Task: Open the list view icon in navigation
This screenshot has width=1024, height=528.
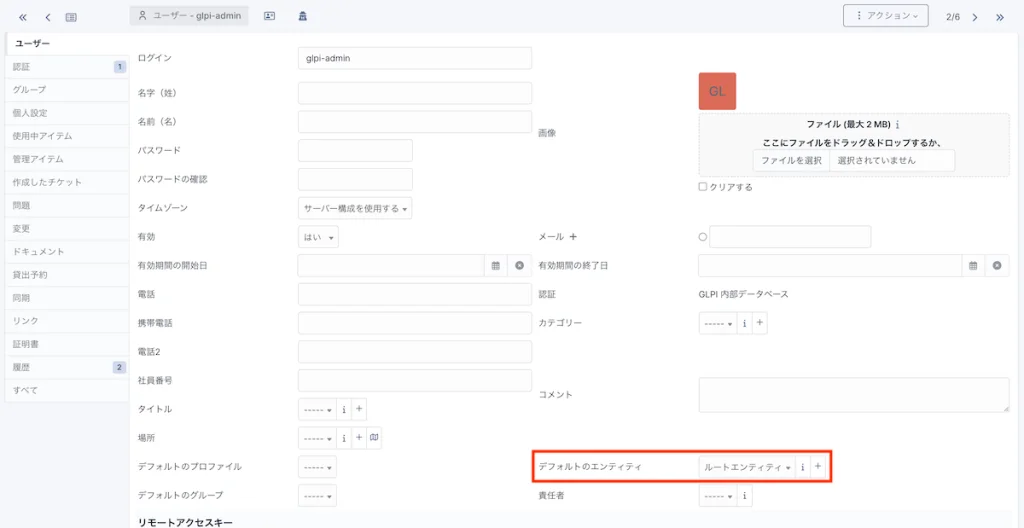Action: point(71,17)
